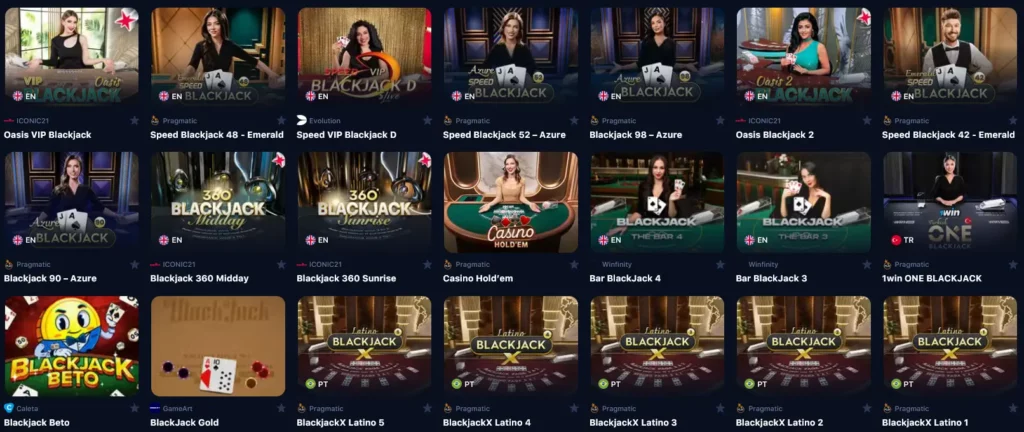
Task: Launch the Casino Hold'em game thumbnail
Action: click(511, 202)
